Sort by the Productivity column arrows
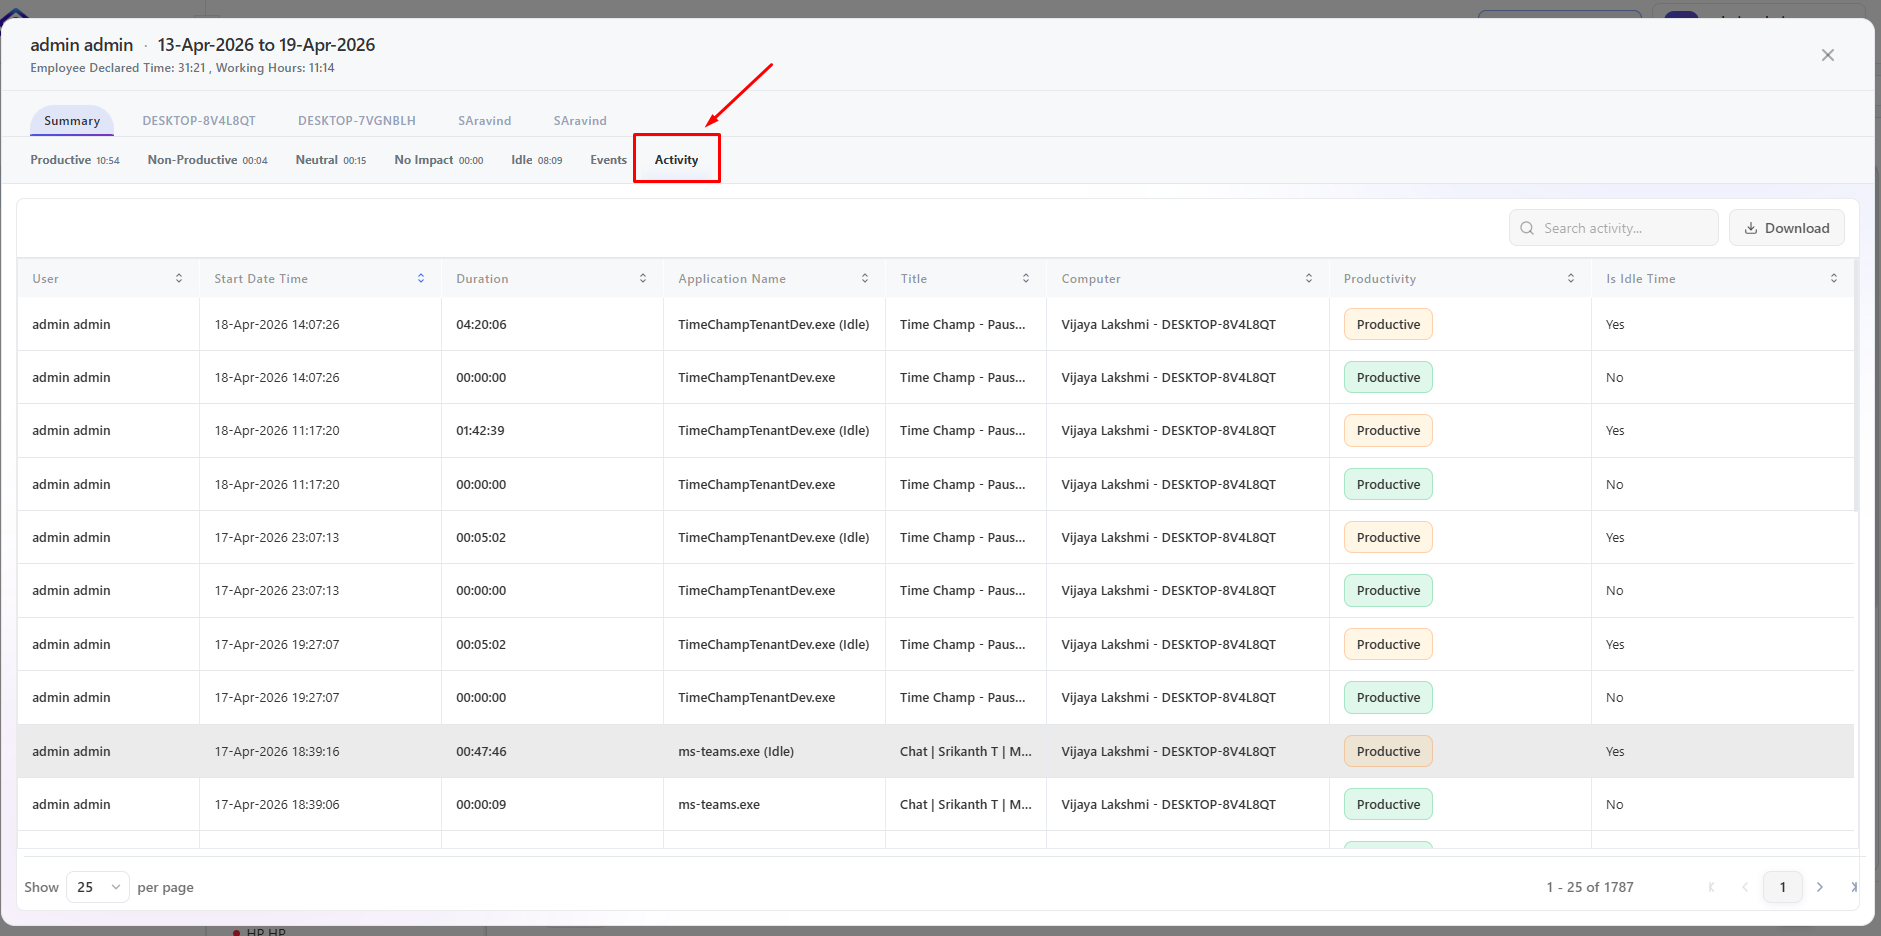 point(1571,279)
